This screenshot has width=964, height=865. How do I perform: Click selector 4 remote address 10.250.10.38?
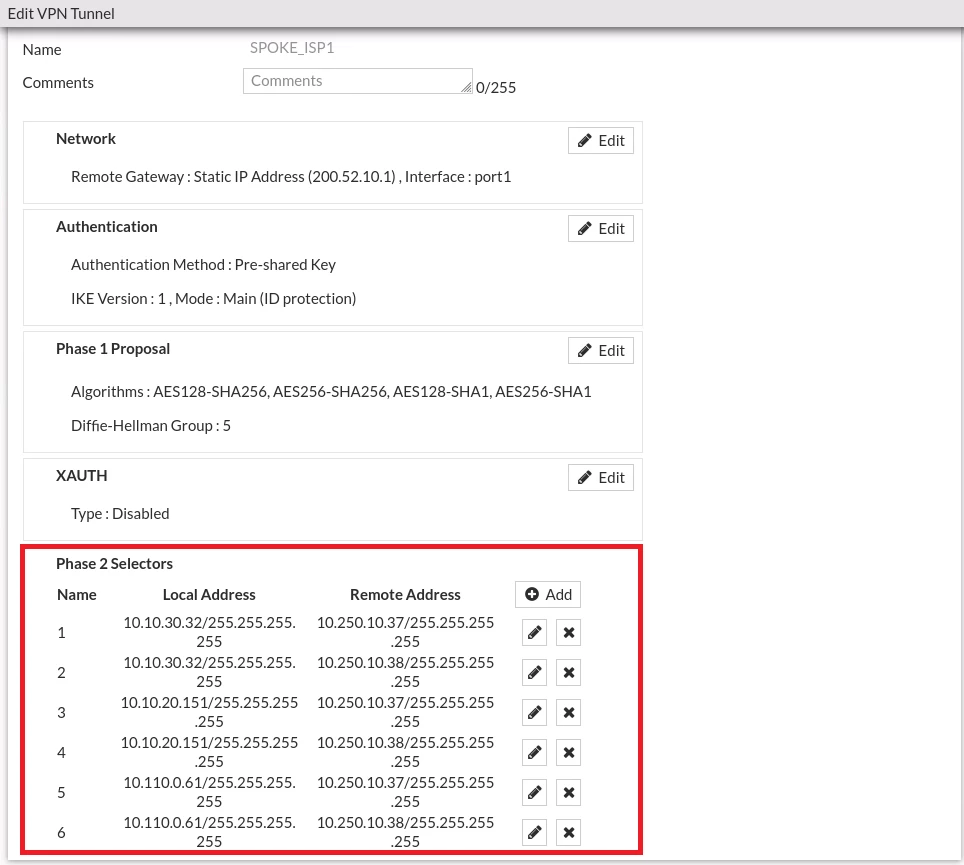point(405,752)
